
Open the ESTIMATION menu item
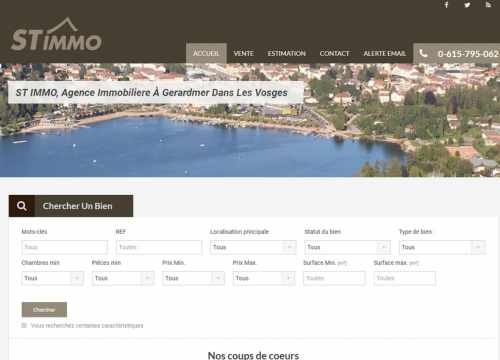pos(286,53)
